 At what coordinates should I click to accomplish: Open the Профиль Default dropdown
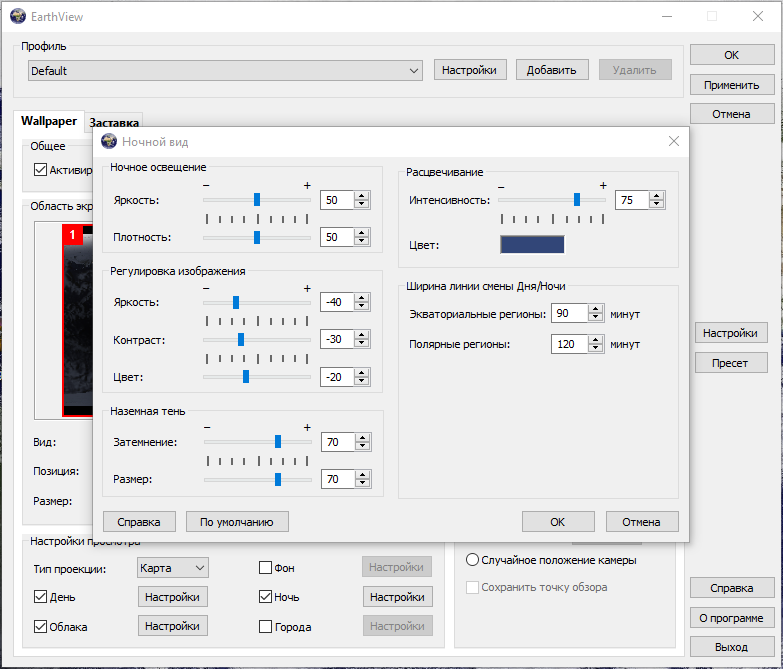[x=225, y=70]
